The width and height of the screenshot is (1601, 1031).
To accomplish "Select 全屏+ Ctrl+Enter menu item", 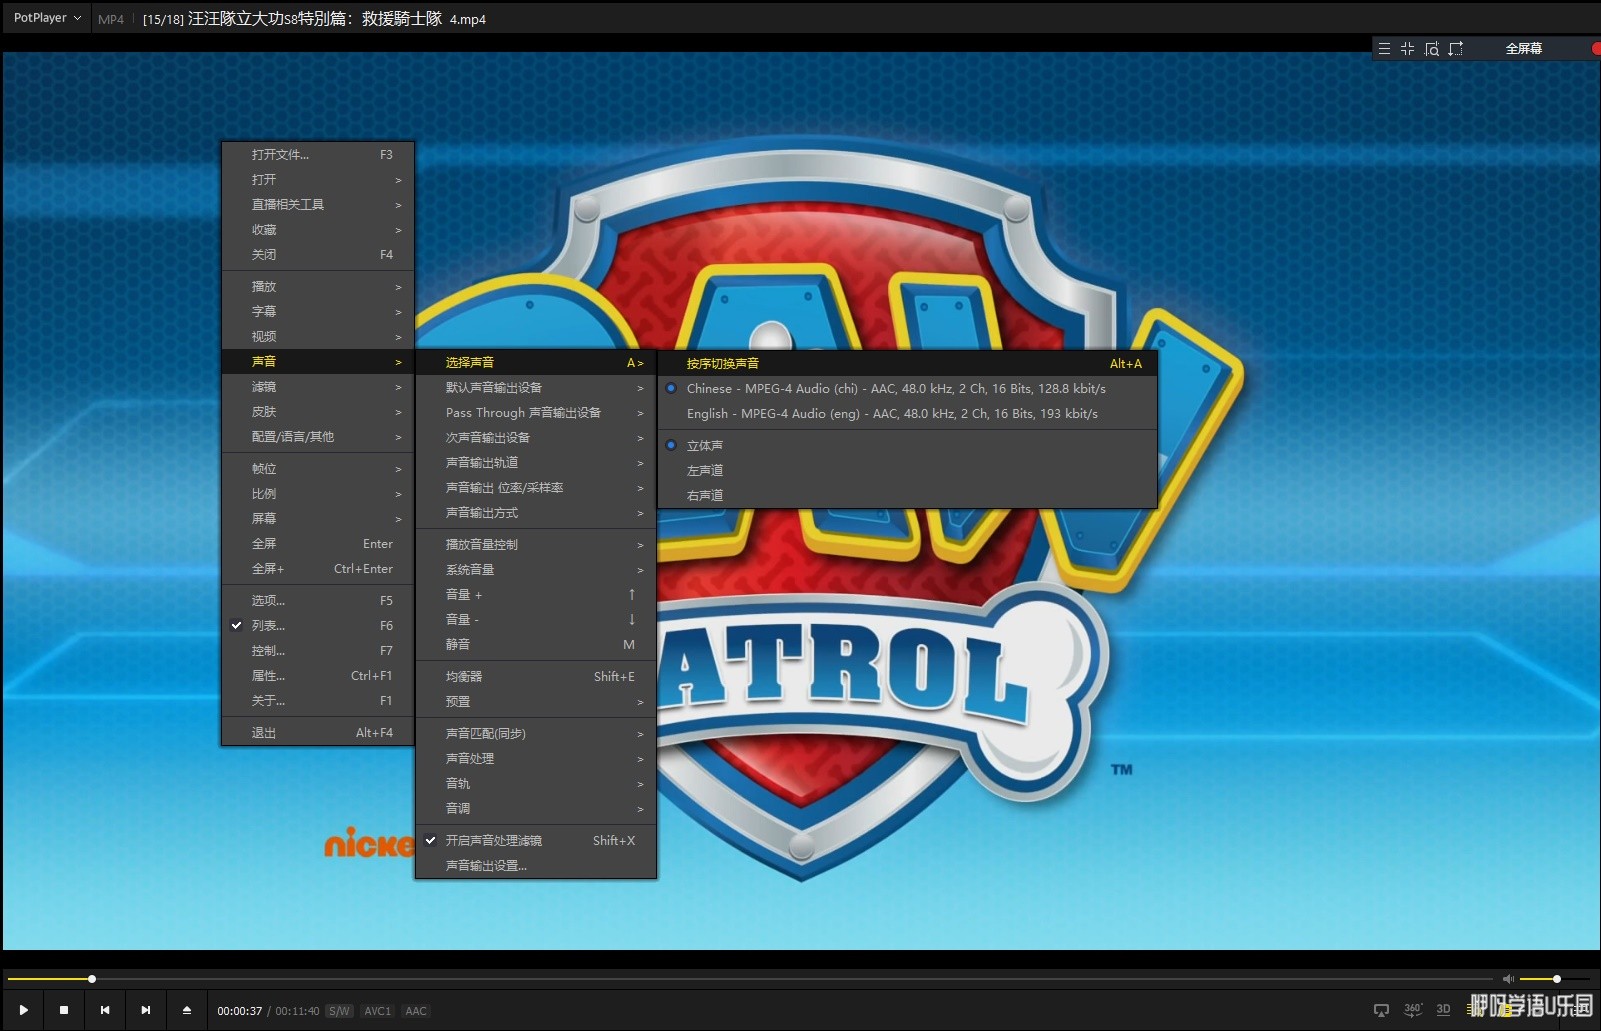I will pos(318,568).
